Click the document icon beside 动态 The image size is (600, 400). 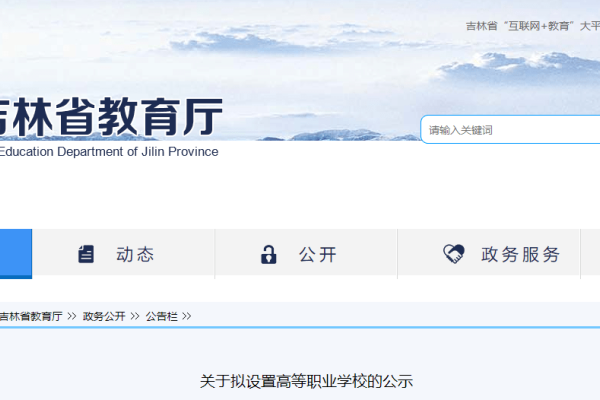point(86,254)
